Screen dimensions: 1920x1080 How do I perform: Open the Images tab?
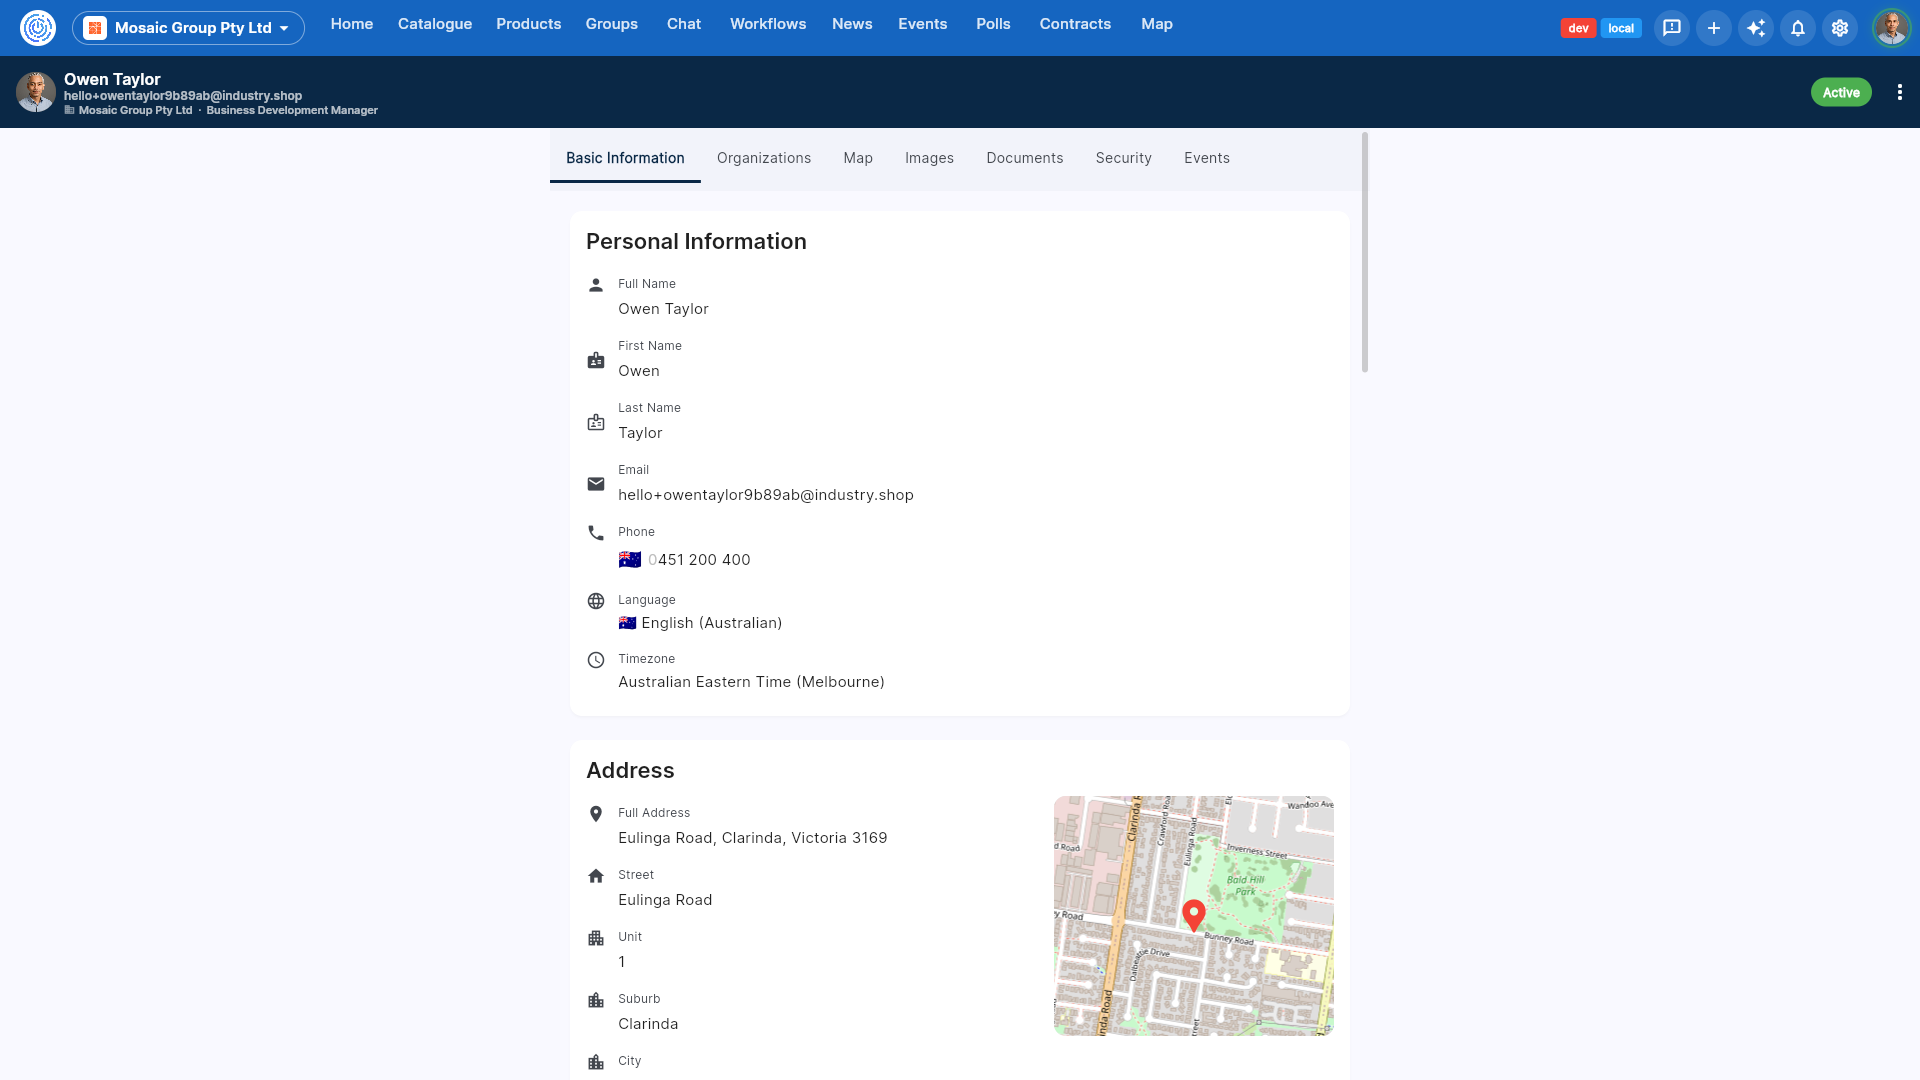(930, 158)
